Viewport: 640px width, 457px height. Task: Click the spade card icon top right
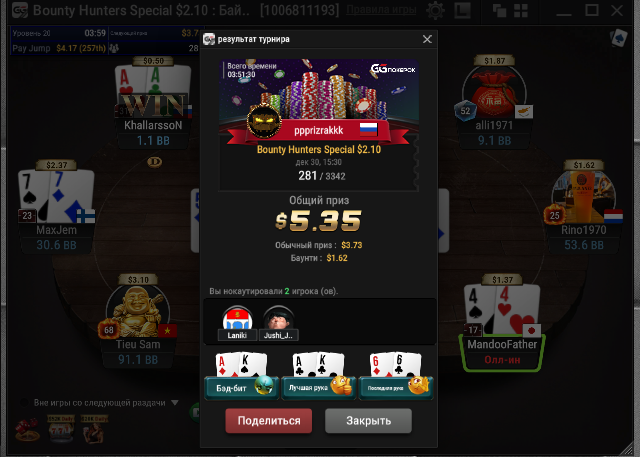(x=618, y=38)
